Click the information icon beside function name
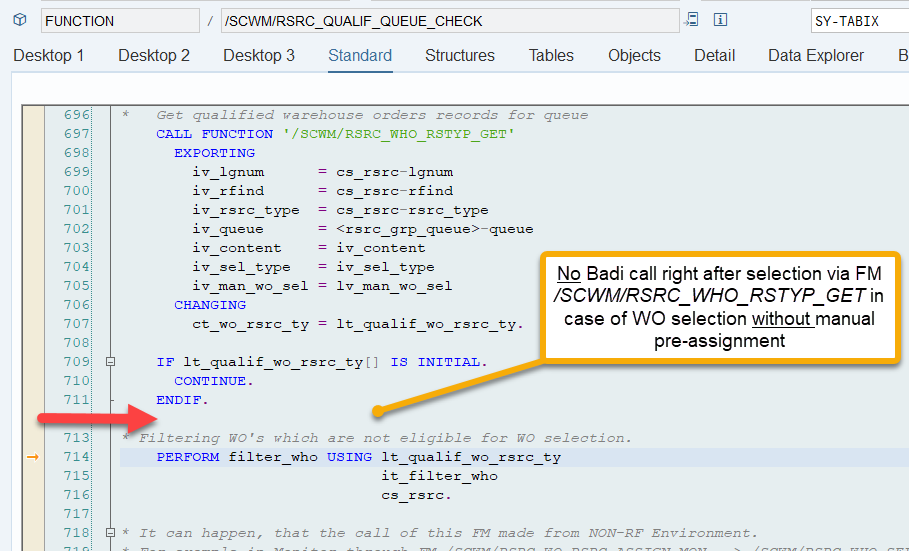 coord(720,20)
